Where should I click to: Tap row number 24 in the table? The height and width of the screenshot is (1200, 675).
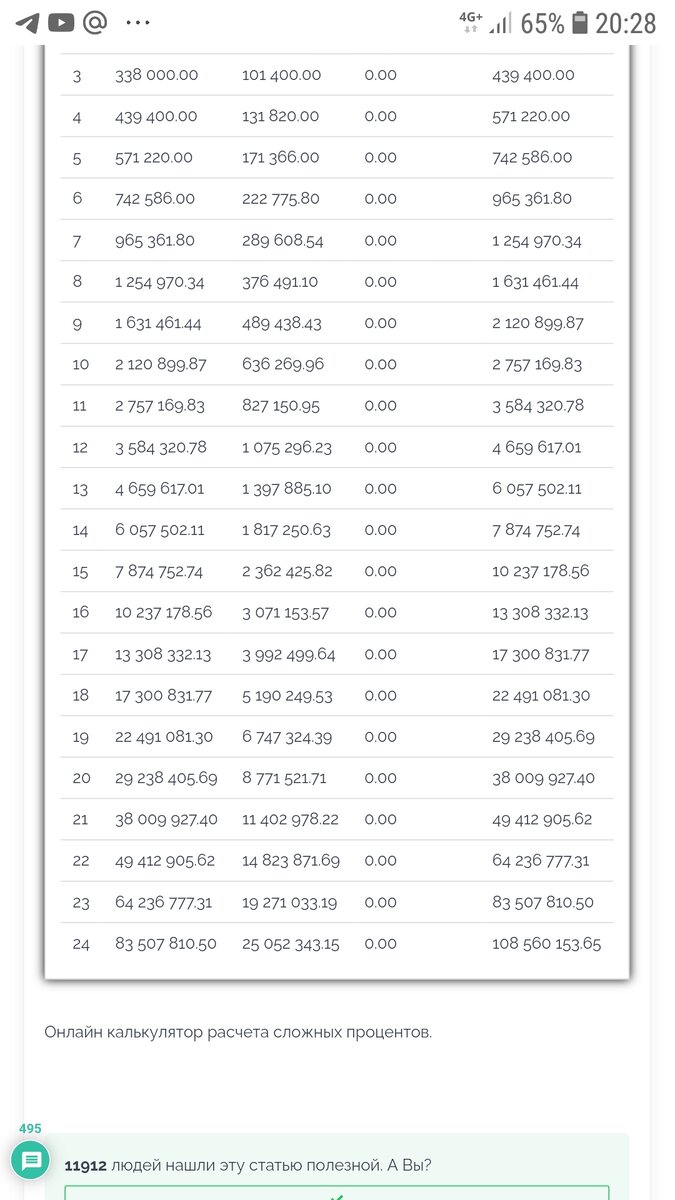click(x=80, y=944)
